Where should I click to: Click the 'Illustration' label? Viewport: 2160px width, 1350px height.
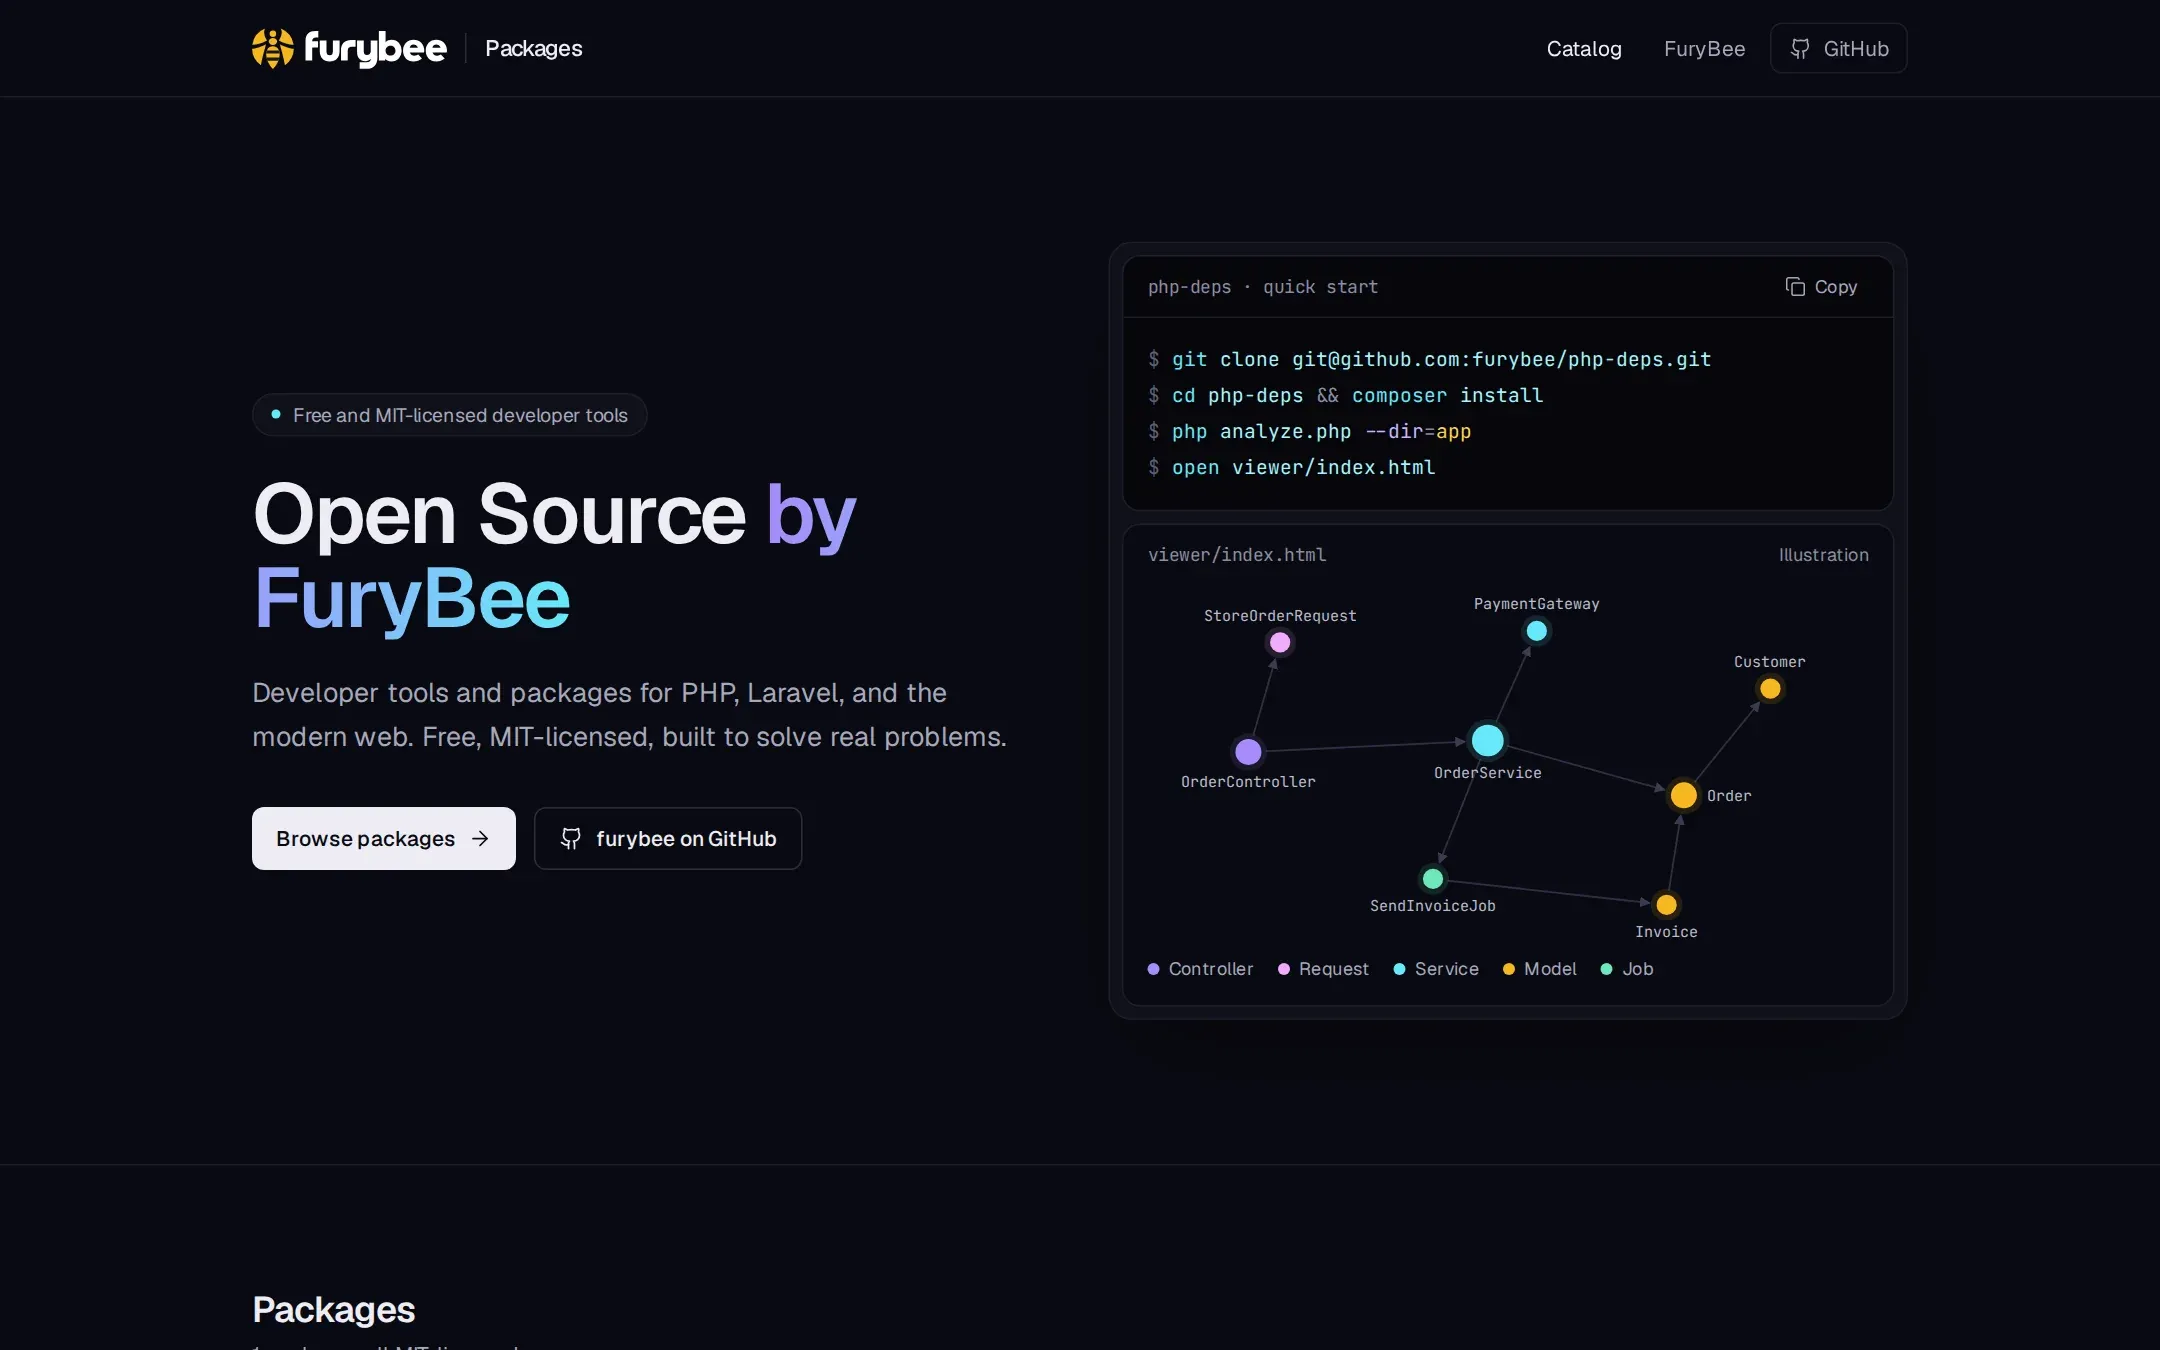tap(1823, 555)
